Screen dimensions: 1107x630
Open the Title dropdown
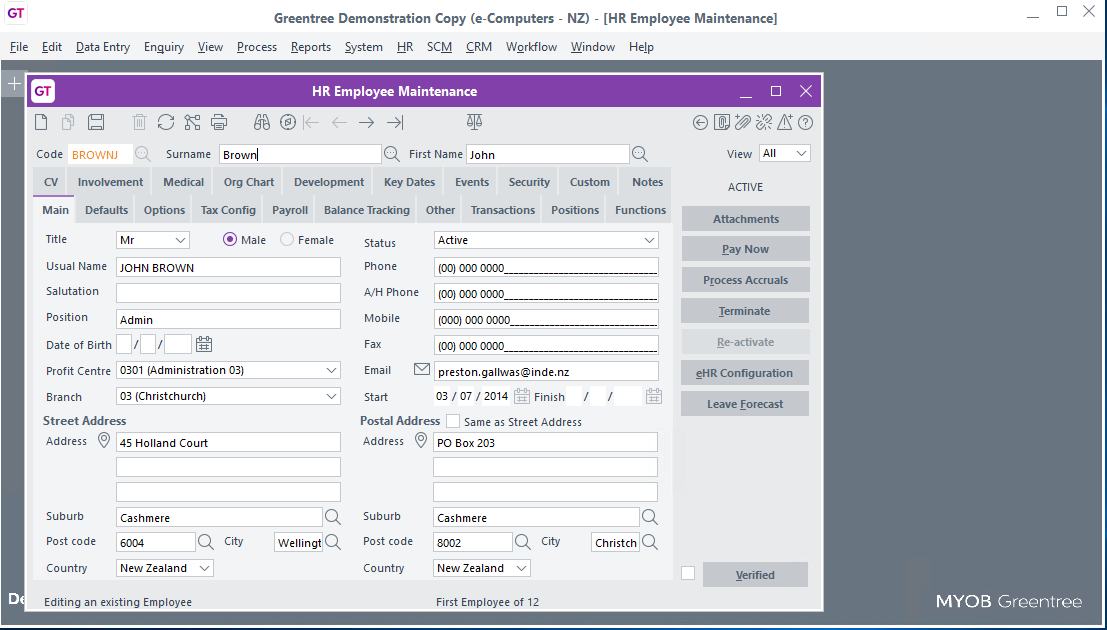179,240
